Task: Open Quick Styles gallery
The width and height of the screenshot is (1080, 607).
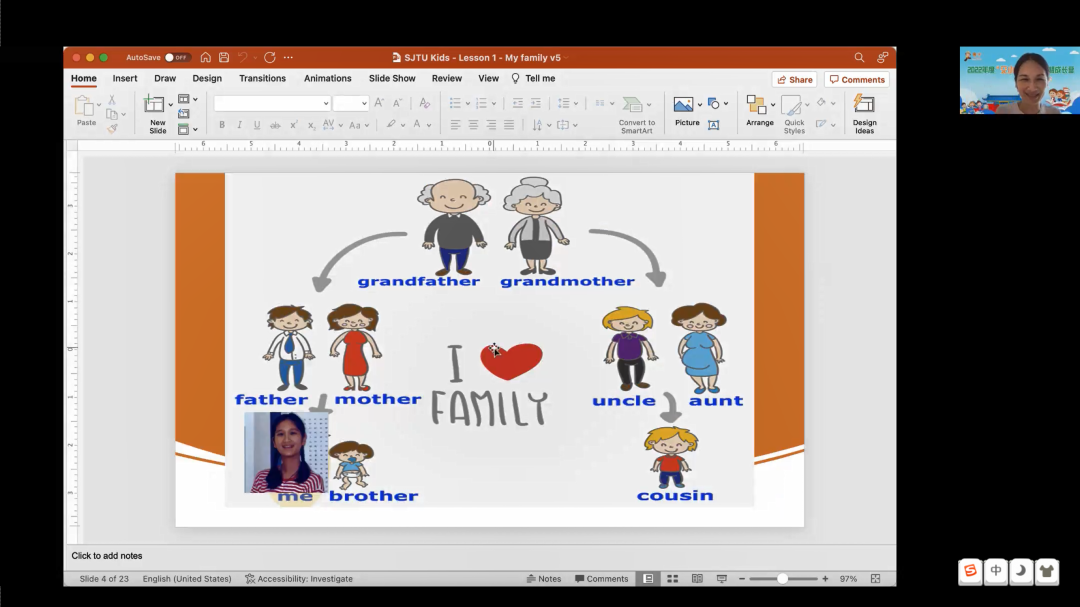Action: pos(793,114)
